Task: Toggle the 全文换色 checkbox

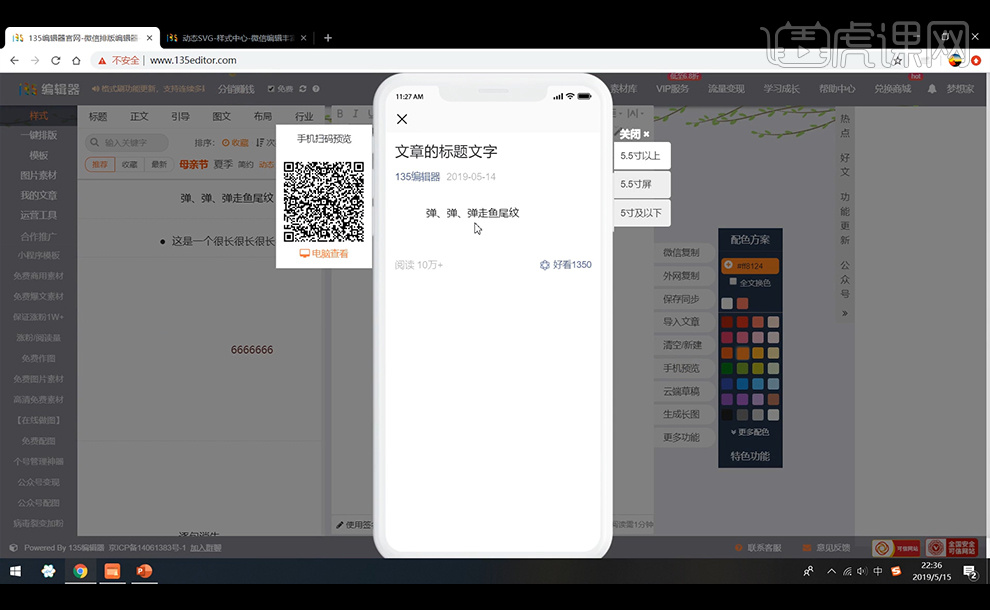Action: [733, 282]
